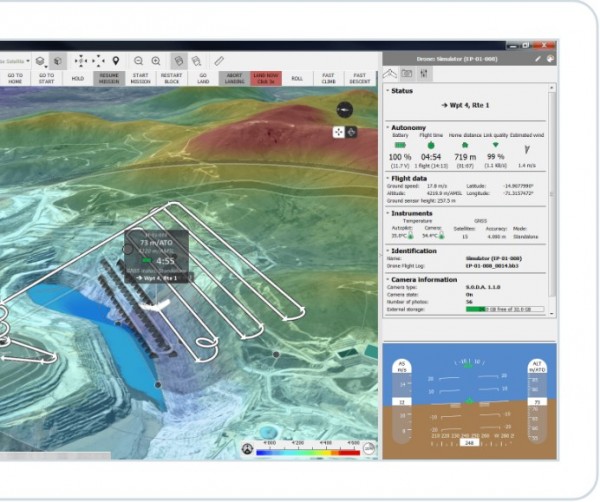Collapse the Identification section

(388, 251)
